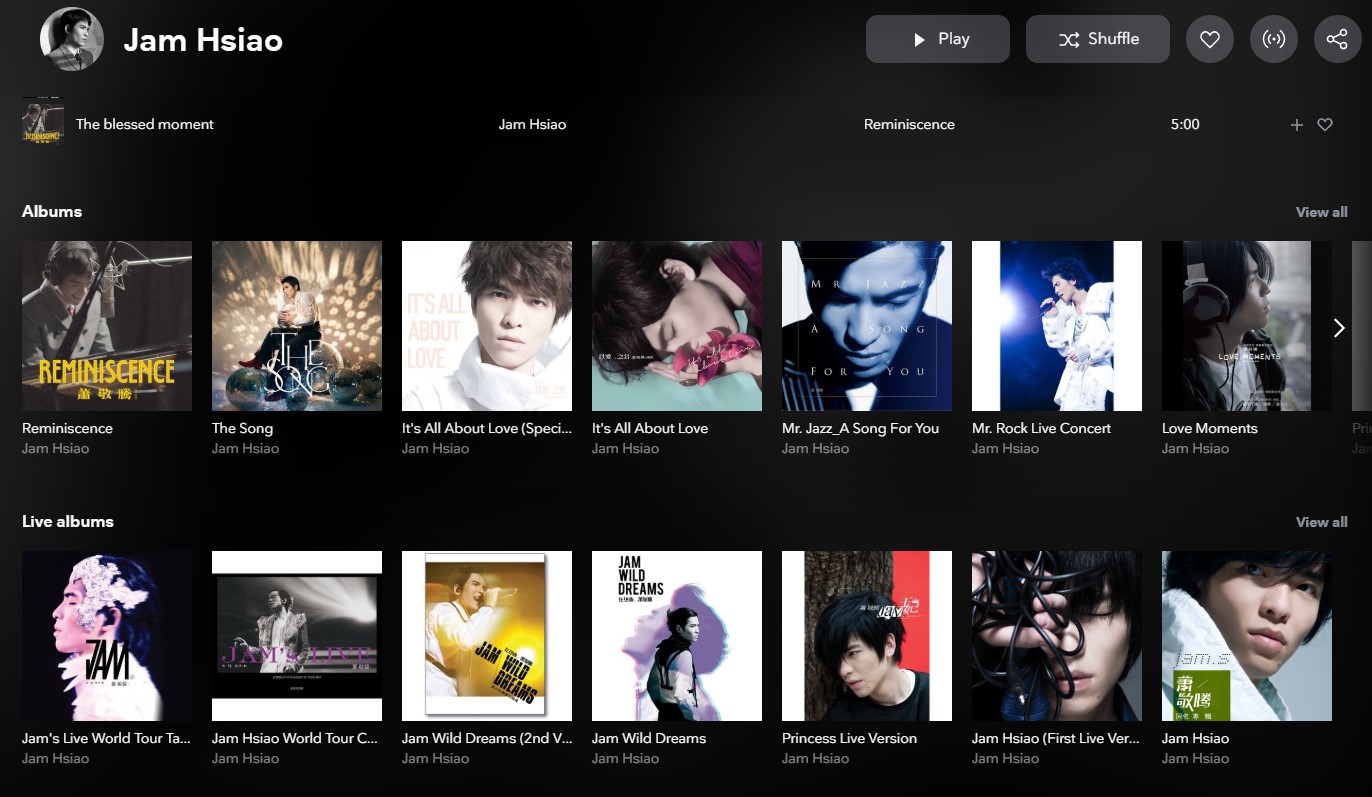Click Jam Hsiao artist avatar
This screenshot has width=1372, height=797.
(x=72, y=39)
